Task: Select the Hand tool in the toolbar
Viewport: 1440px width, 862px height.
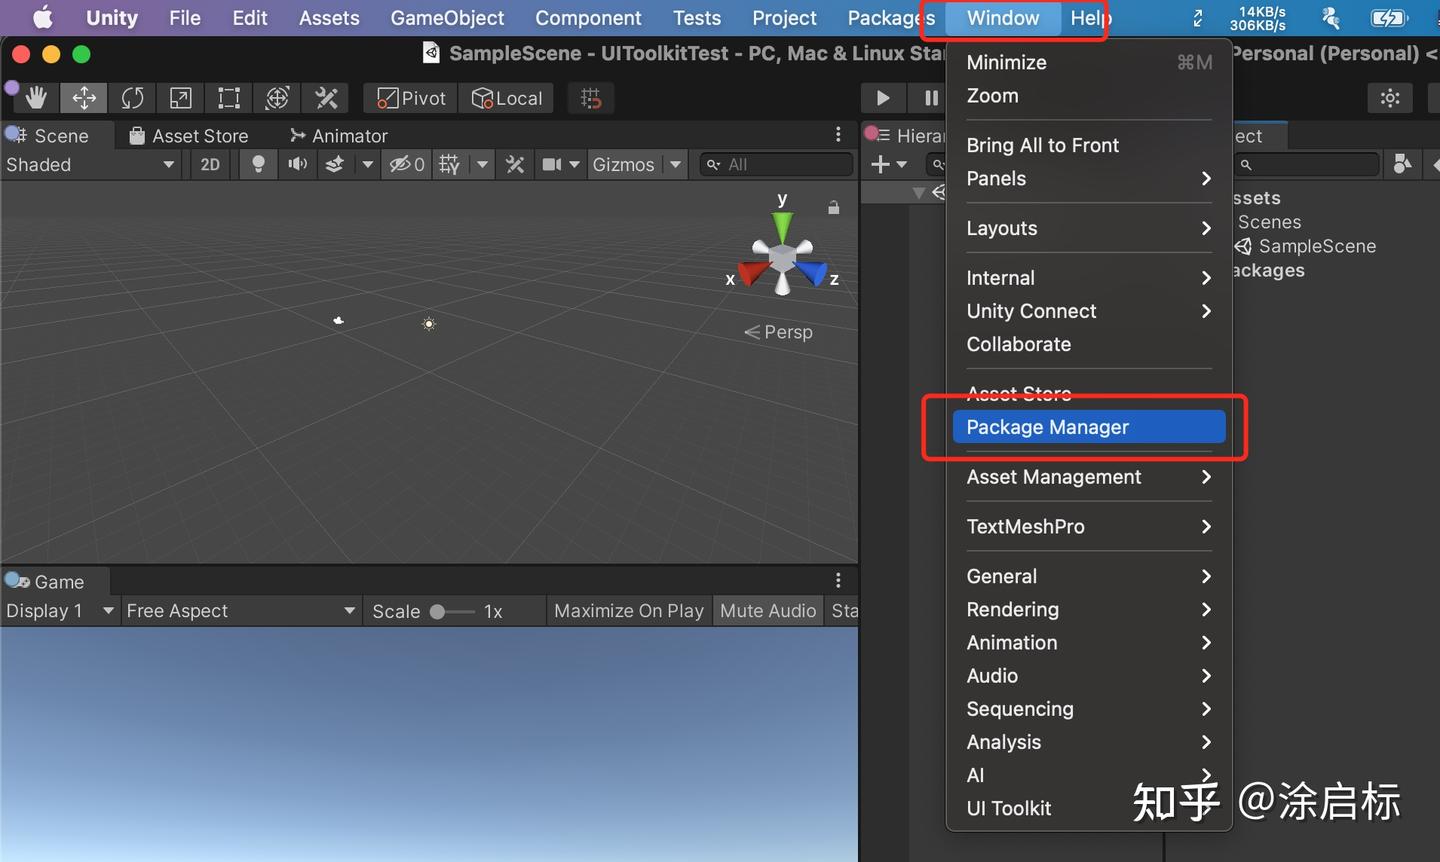Action: tap(35, 97)
